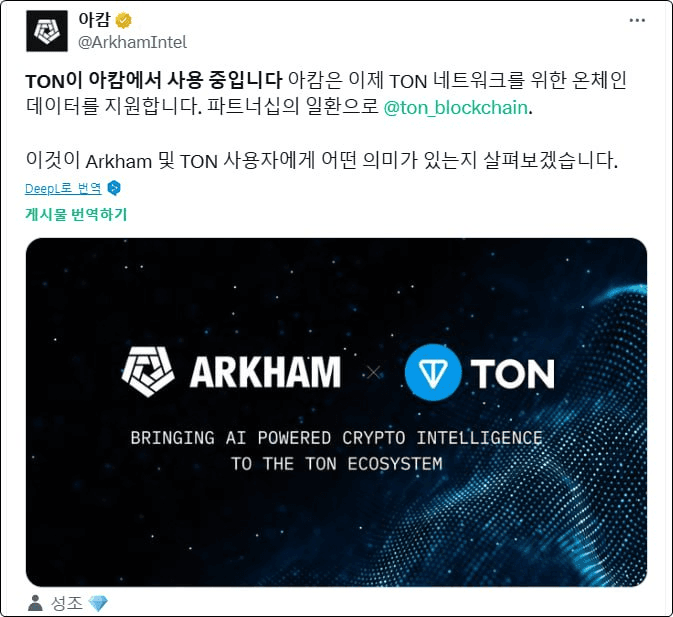Click the 성조 username at bottom

coord(66,603)
